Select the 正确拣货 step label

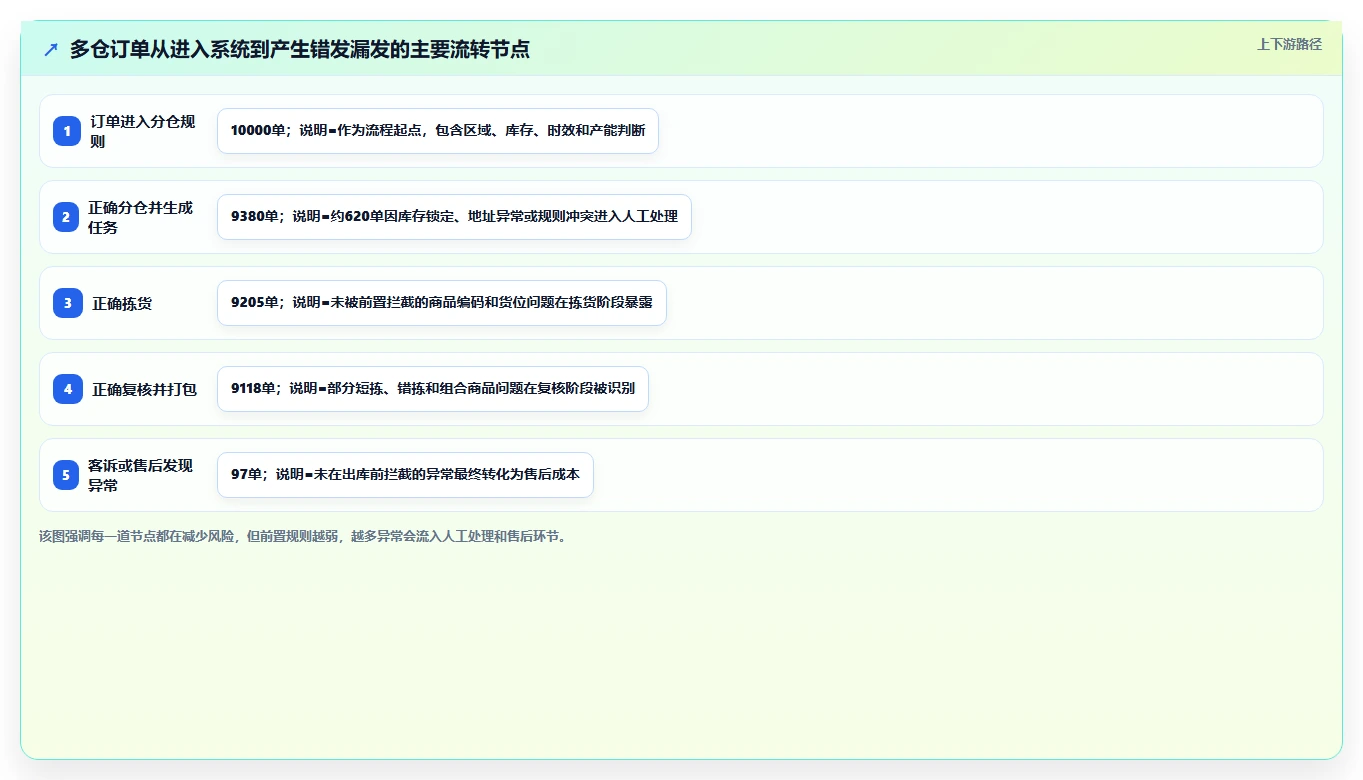pos(122,303)
